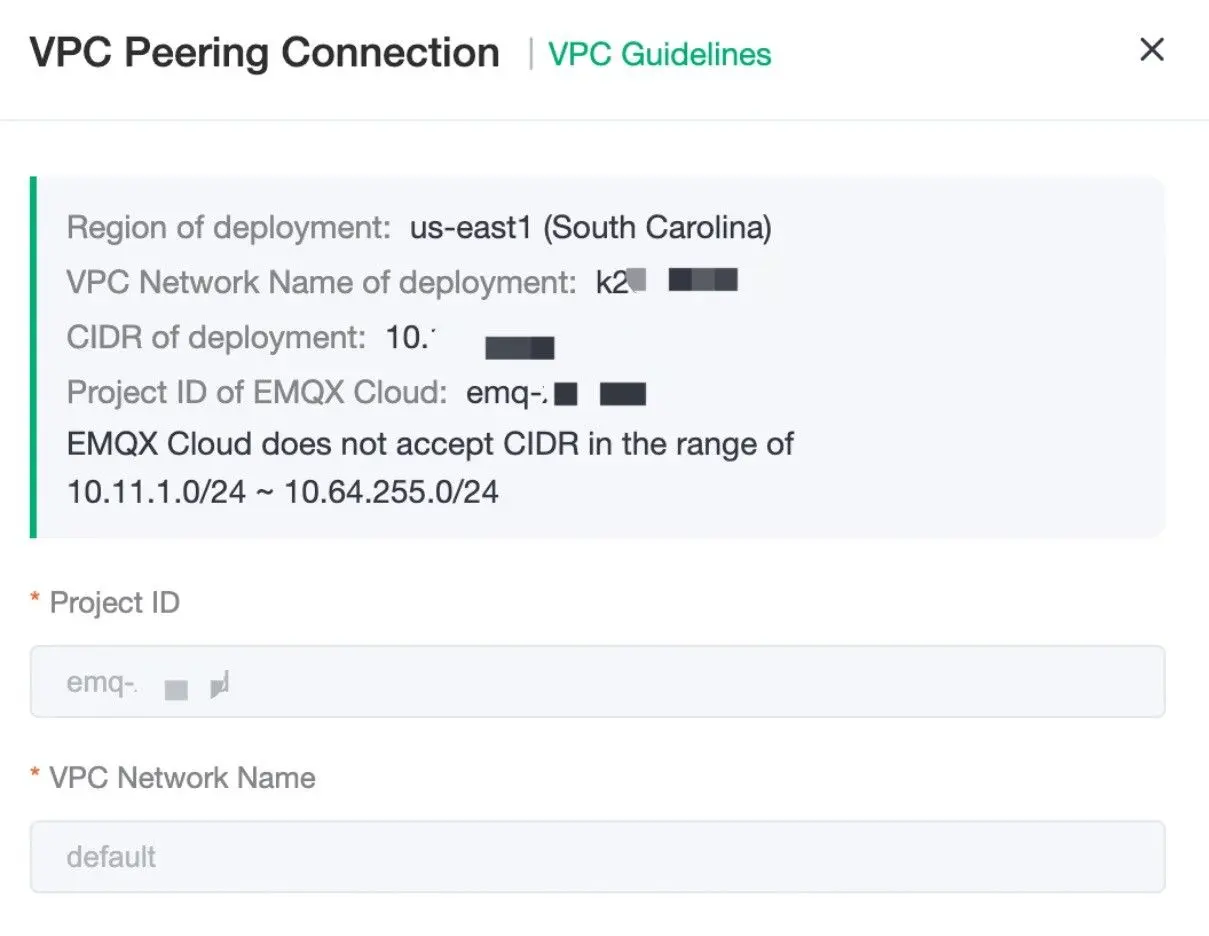
Task: Focus the VPC Network Name input field
Action: coord(597,857)
